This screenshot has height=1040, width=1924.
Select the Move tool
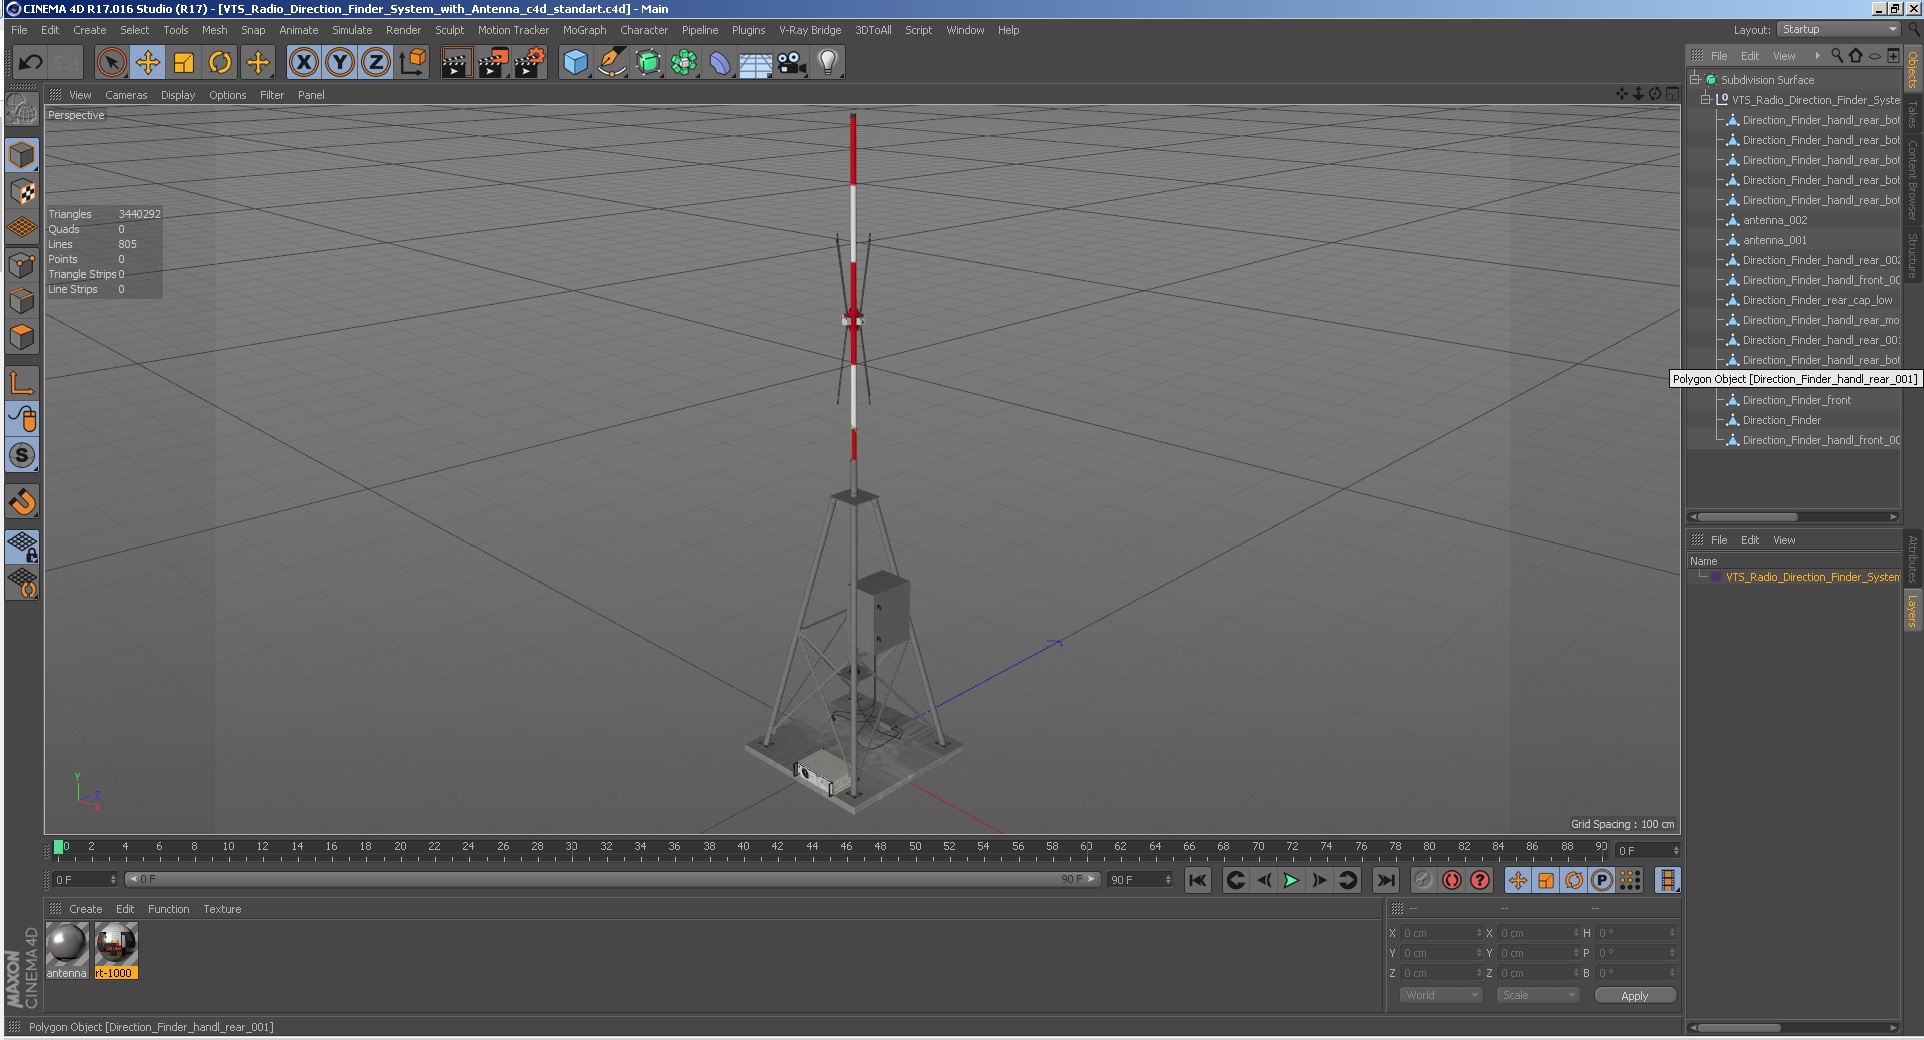click(x=148, y=63)
